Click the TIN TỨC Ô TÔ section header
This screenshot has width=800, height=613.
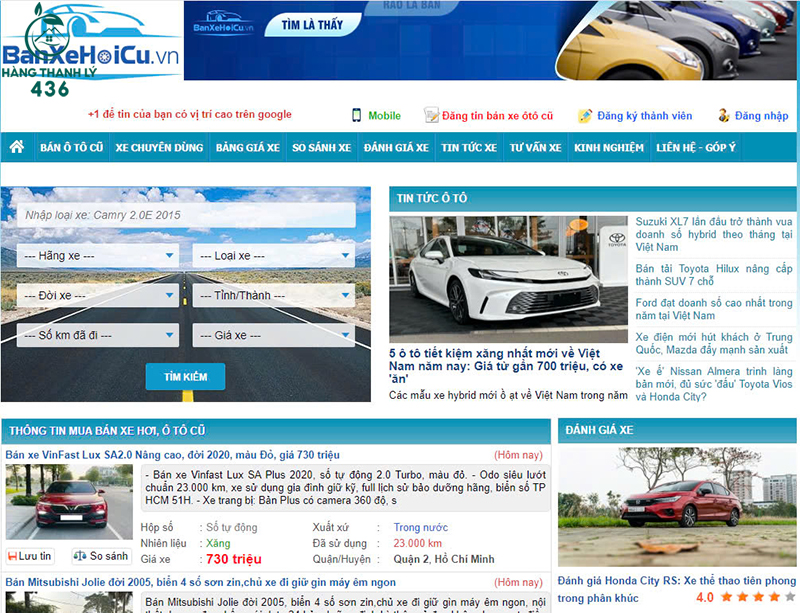(x=592, y=199)
